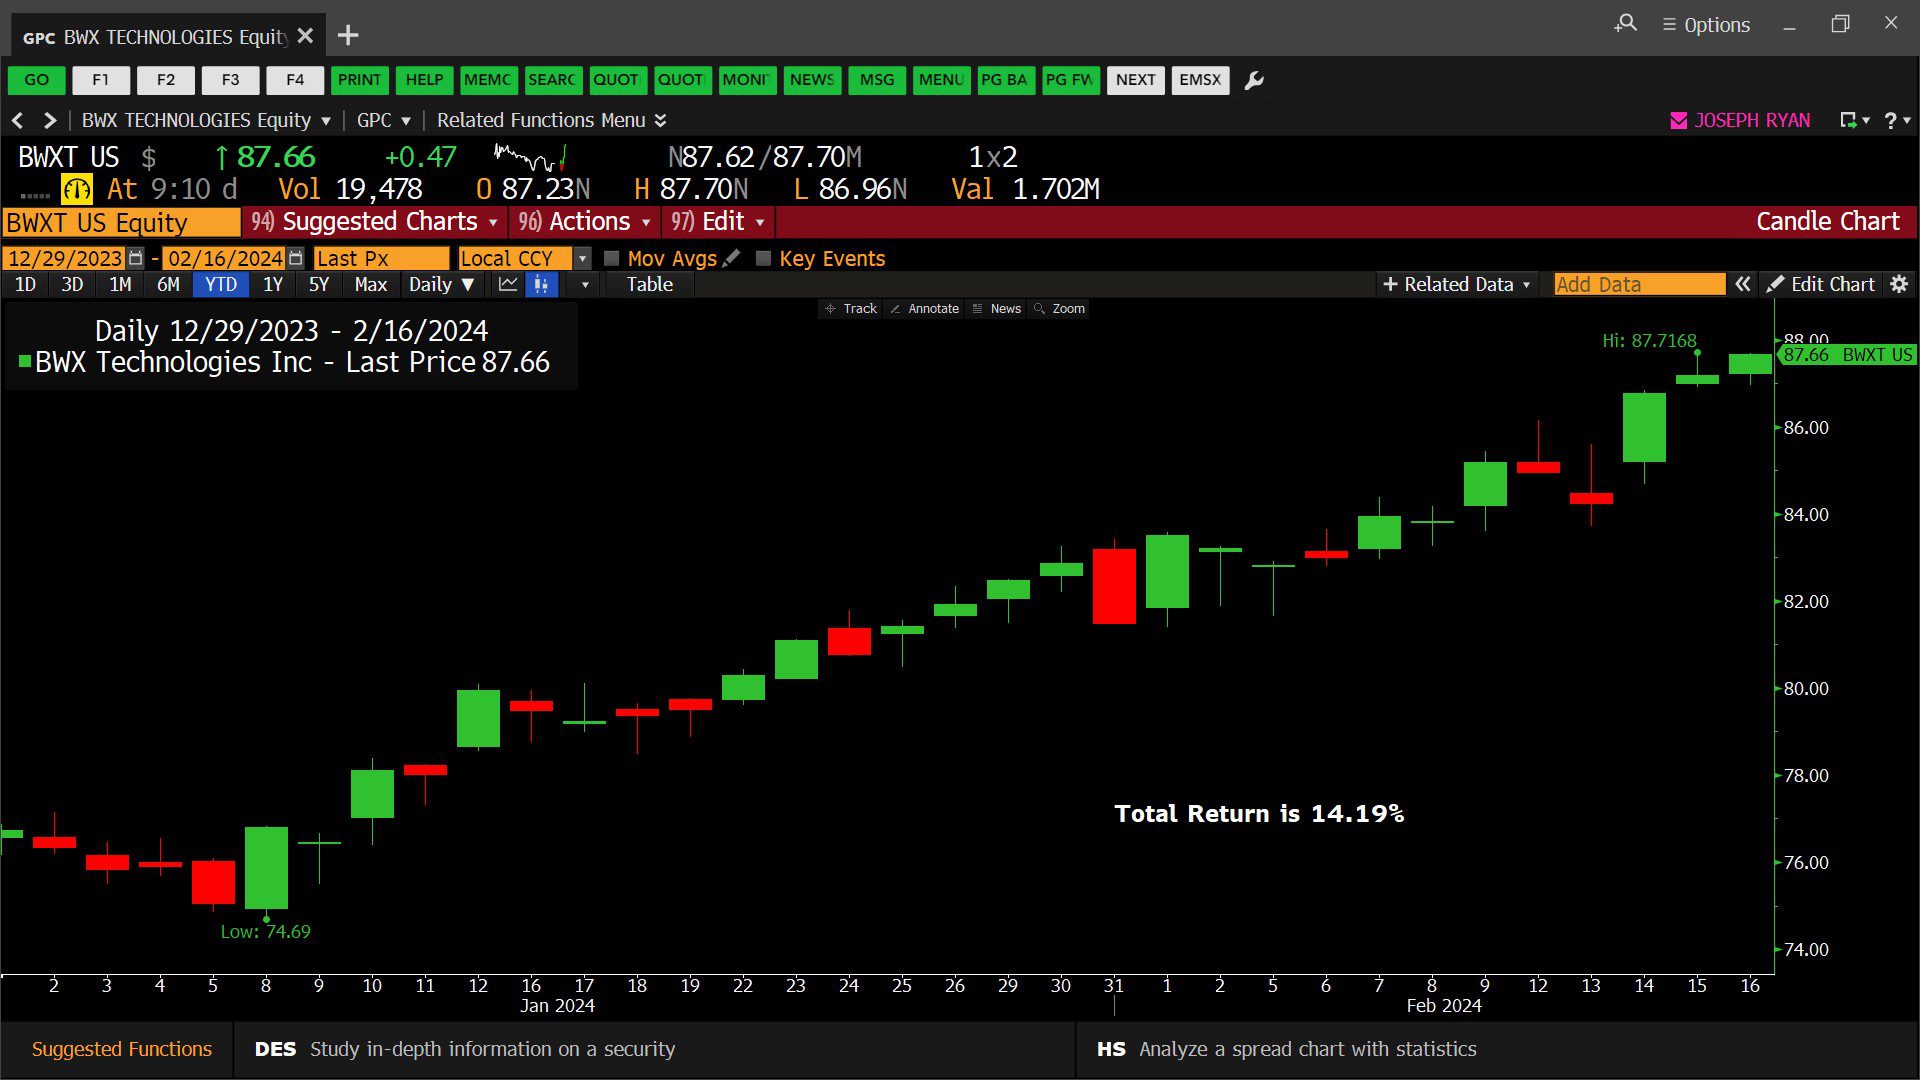The width and height of the screenshot is (1920, 1080).
Task: Open the Actions dropdown
Action: pyautogui.click(x=585, y=222)
